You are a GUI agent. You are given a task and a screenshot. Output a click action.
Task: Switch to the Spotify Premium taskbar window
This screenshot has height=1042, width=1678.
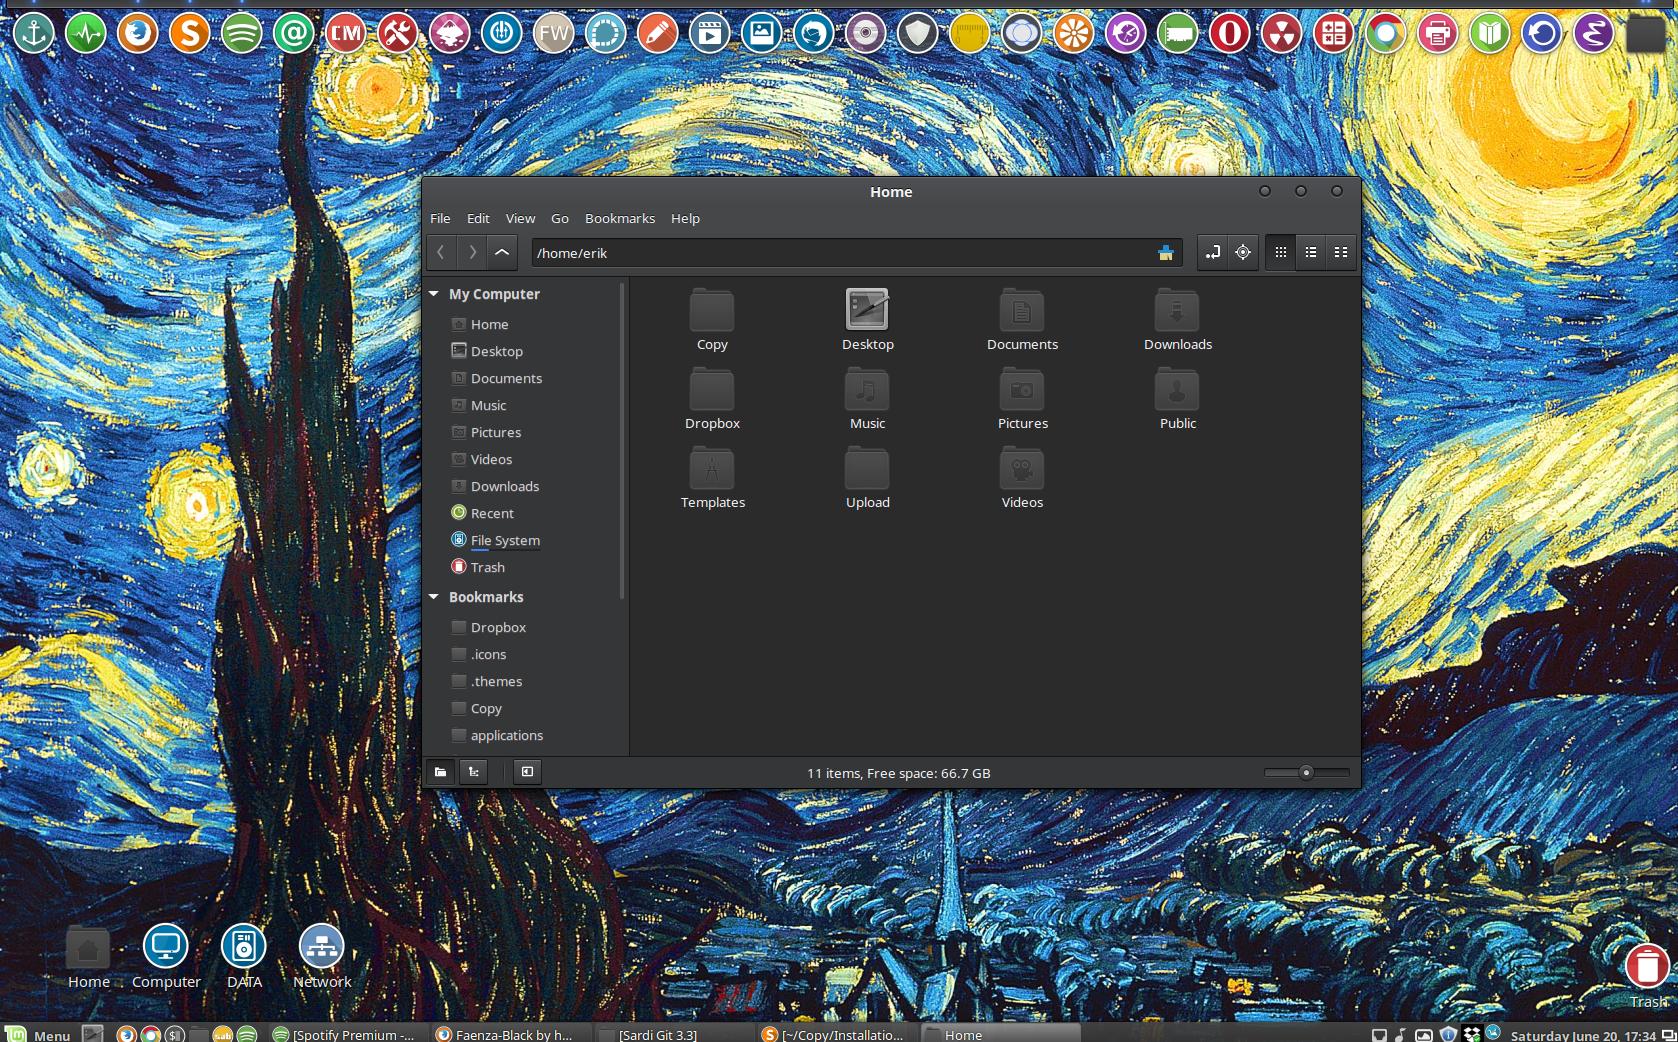click(x=346, y=1034)
